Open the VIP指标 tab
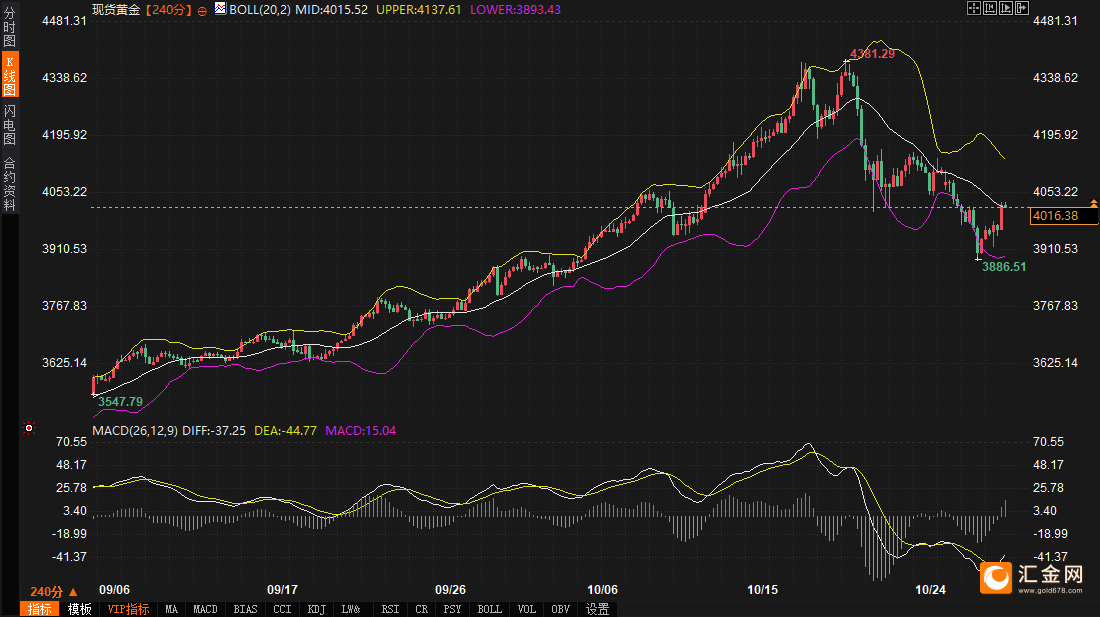The width and height of the screenshot is (1100, 617). point(128,609)
